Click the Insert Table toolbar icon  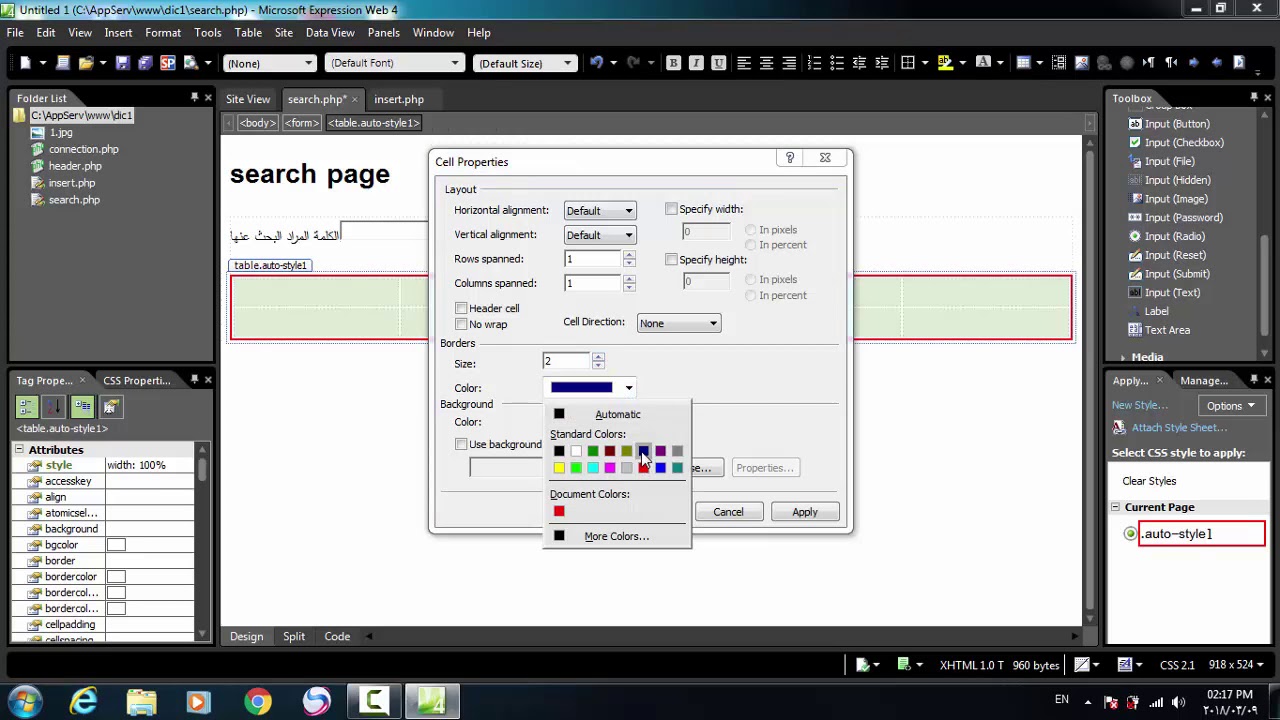pyautogui.click(x=1023, y=63)
